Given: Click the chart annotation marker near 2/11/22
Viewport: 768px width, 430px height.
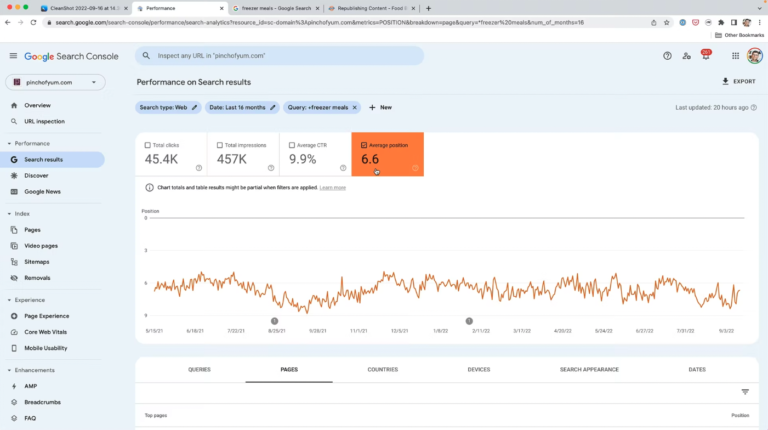Looking at the screenshot, I should [469, 321].
